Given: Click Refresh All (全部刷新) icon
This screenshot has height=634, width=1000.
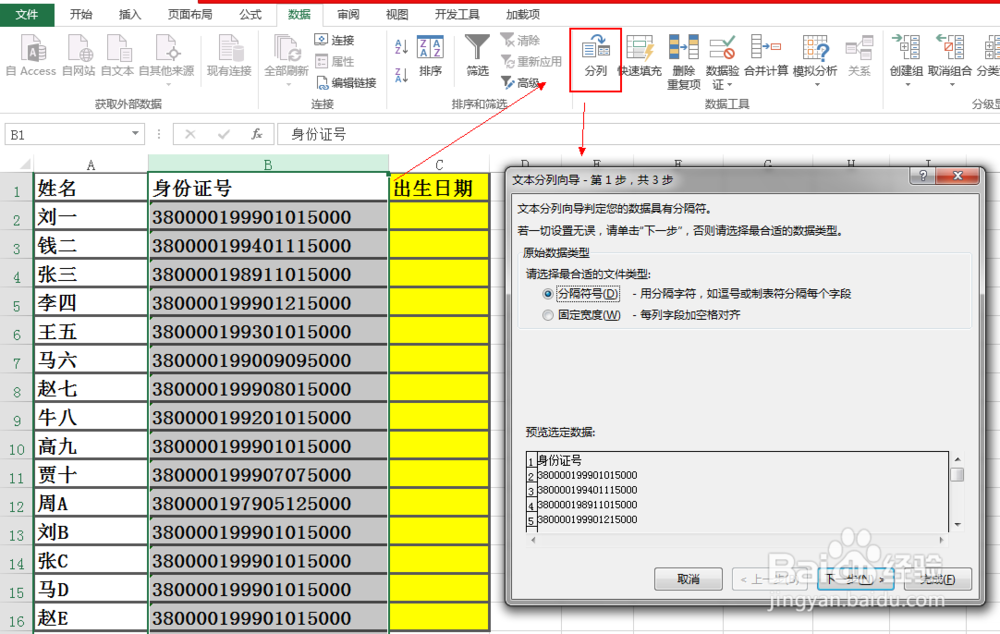Looking at the screenshot, I should point(286,48).
